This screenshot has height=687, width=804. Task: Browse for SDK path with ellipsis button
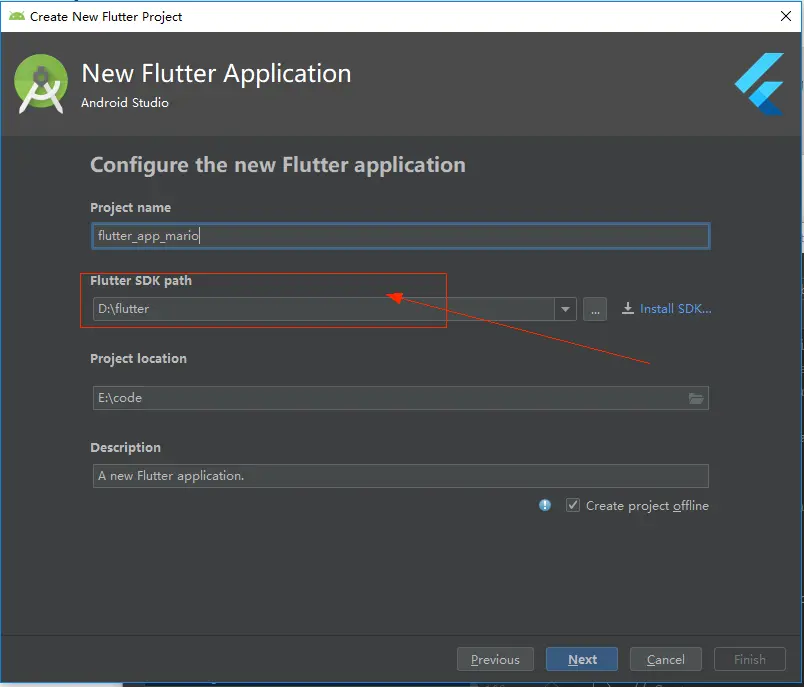pos(595,309)
